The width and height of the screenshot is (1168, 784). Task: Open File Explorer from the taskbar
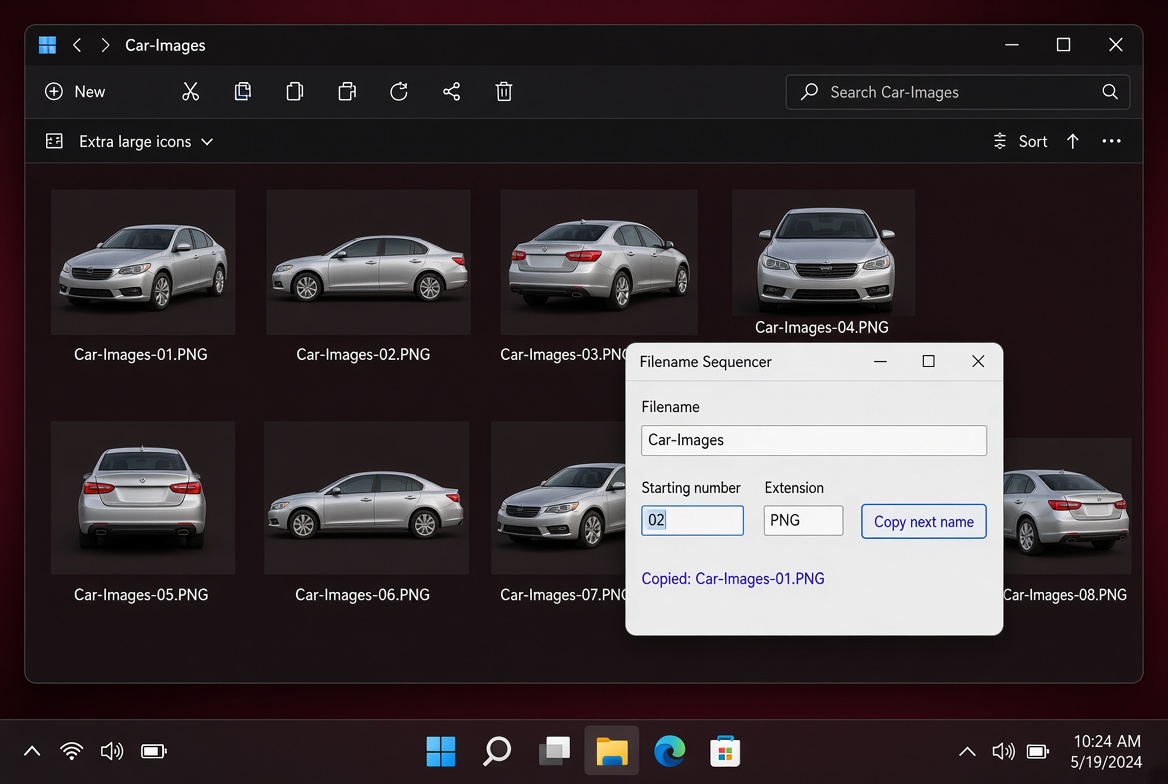click(612, 751)
